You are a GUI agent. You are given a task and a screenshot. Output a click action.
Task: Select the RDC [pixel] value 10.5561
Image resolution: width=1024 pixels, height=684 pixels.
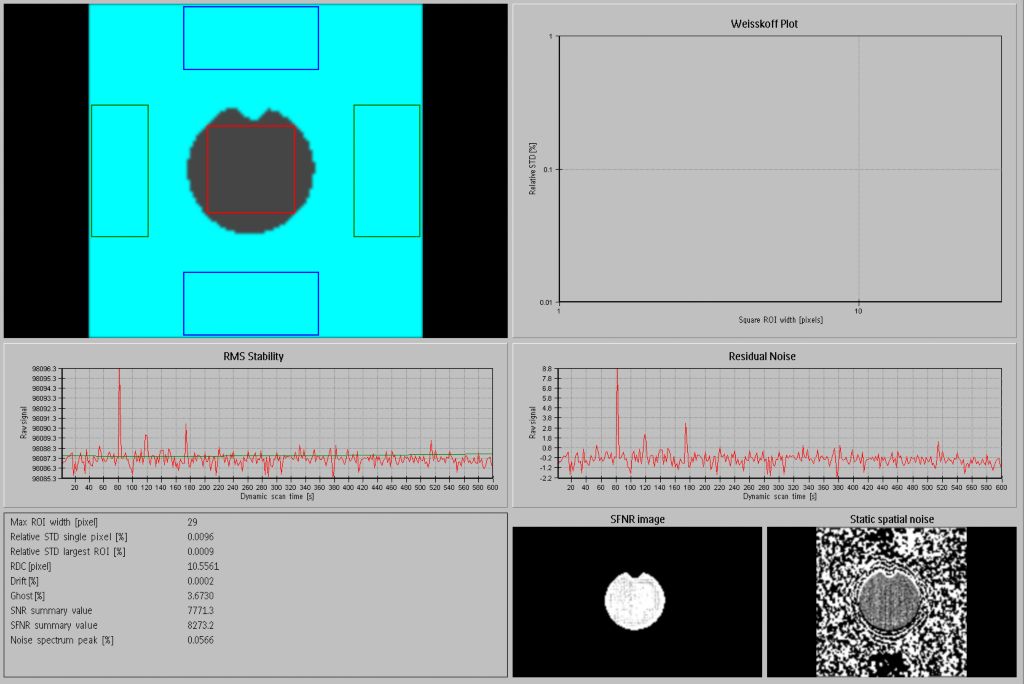click(x=203, y=566)
